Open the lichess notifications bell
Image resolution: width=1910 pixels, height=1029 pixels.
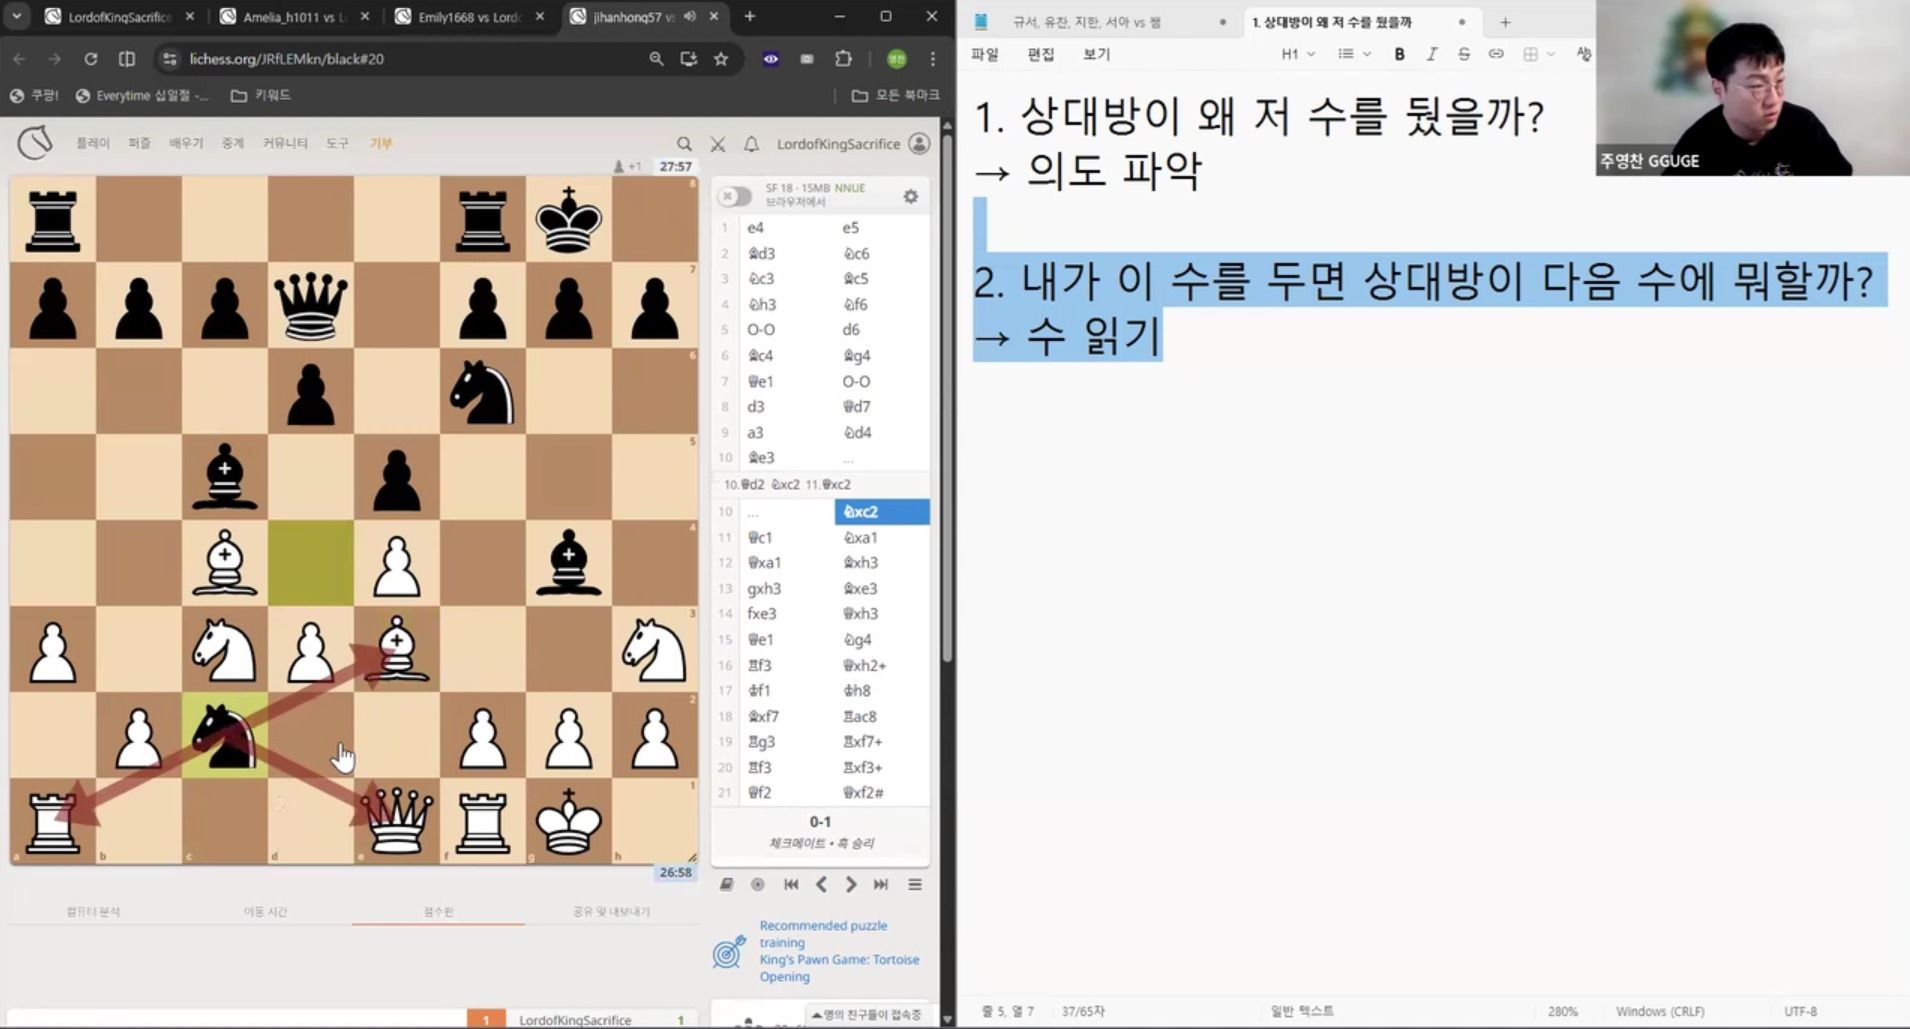(x=751, y=144)
